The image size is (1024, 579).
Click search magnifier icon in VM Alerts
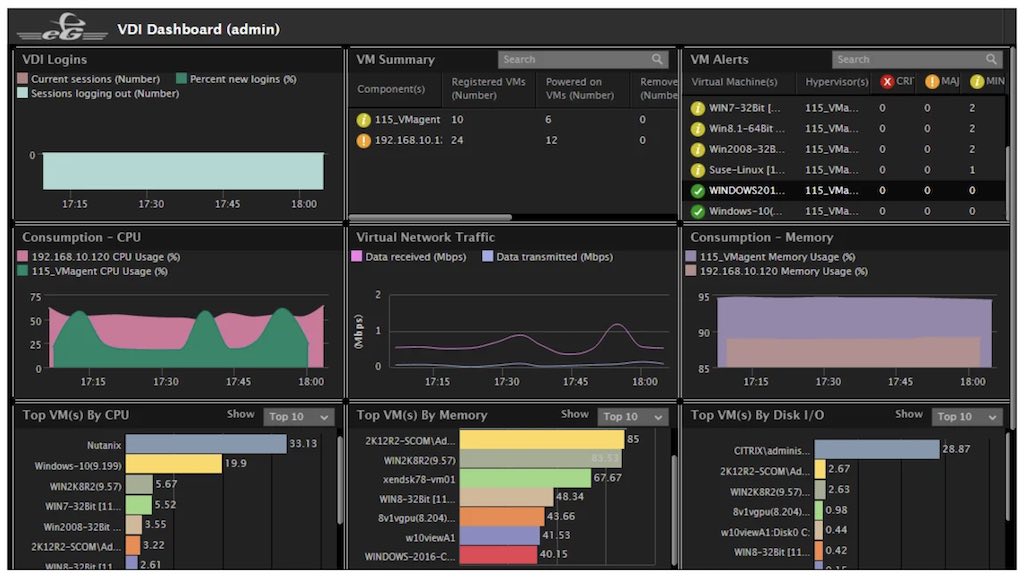pos(991,60)
